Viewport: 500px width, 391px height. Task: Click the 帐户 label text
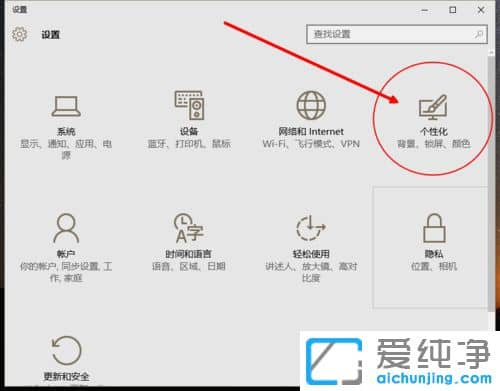coord(66,254)
